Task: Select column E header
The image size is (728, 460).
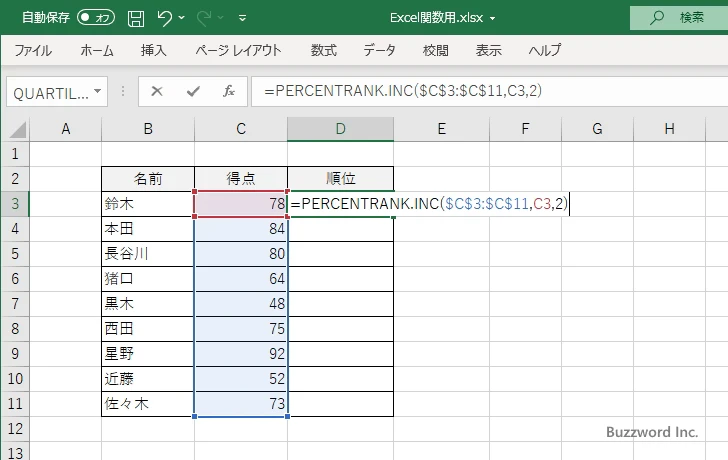Action: pyautogui.click(x=442, y=129)
